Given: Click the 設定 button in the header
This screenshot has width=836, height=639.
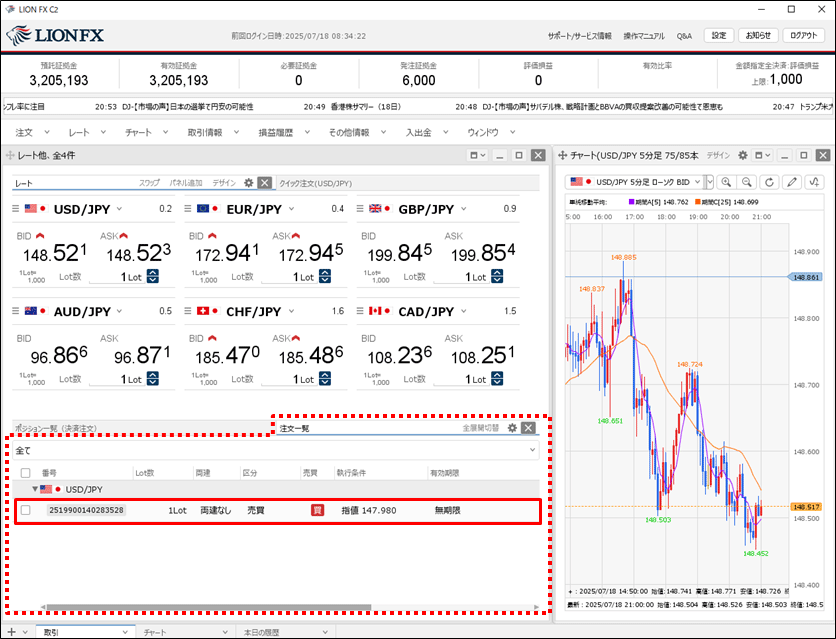Looking at the screenshot, I should [x=718, y=35].
